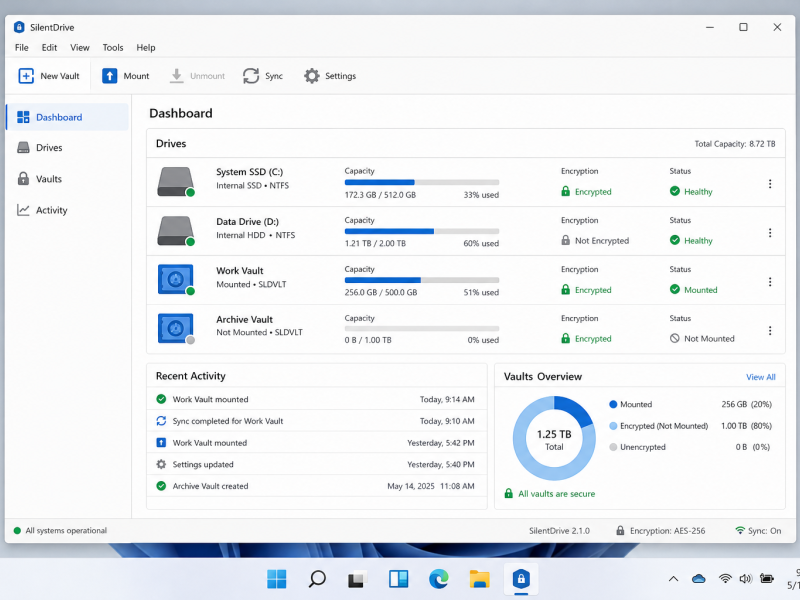The width and height of the screenshot is (800, 600).
Task: Click the Settings label in toolbar
Action: 340,76
